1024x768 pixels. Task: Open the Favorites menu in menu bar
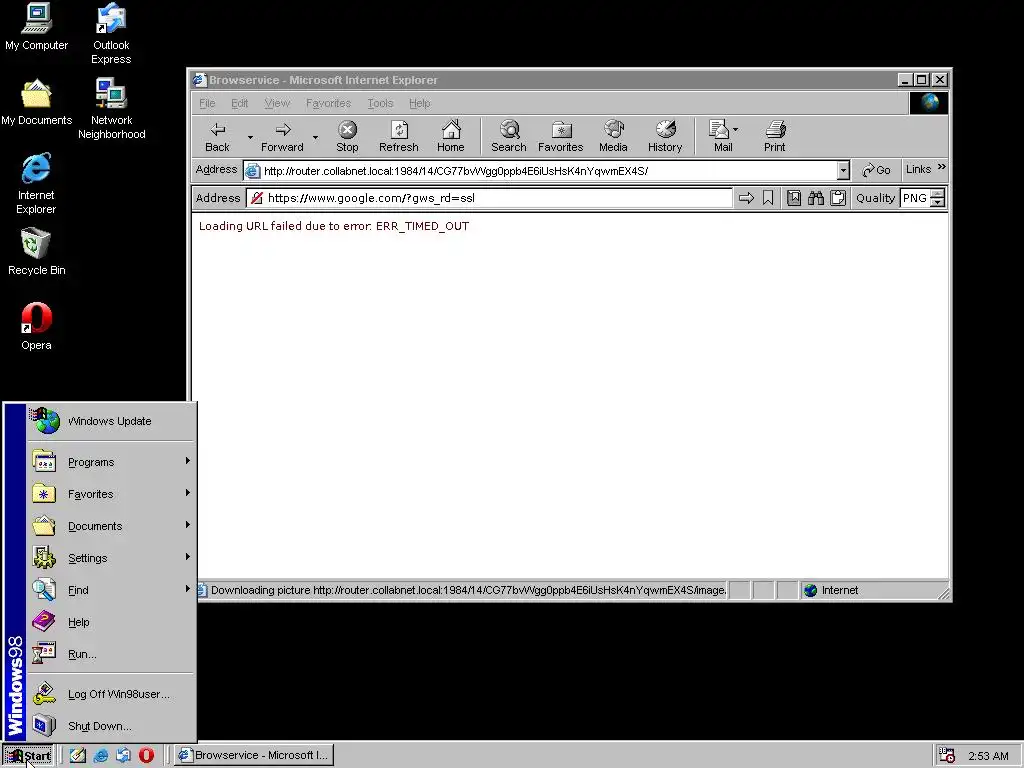pyautogui.click(x=328, y=103)
